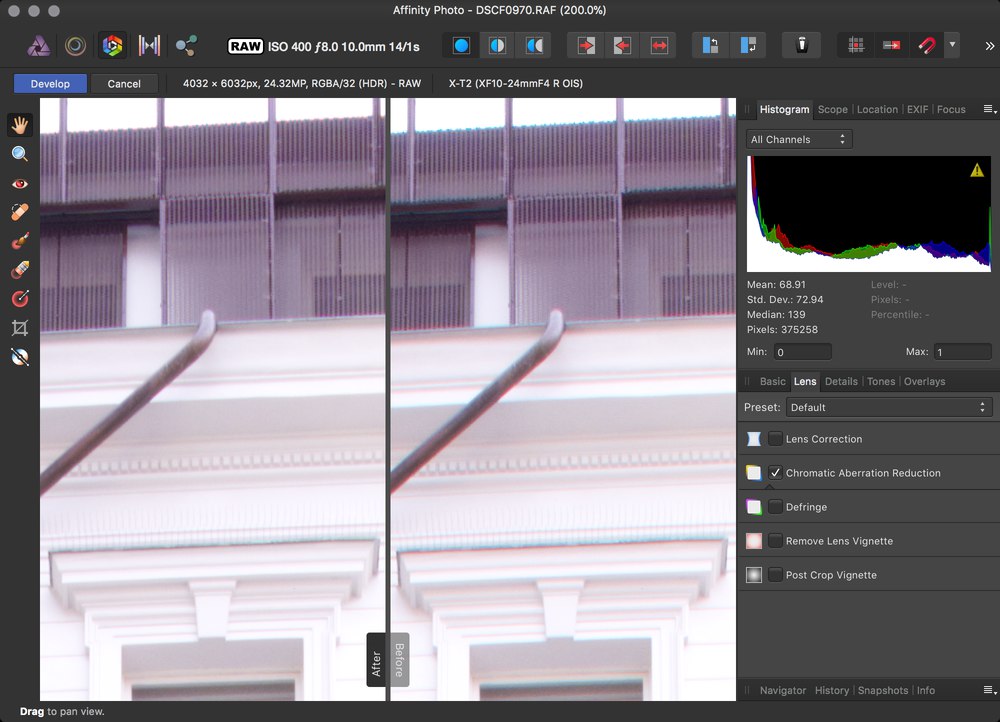
Task: Open the Info tab
Action: tap(925, 690)
